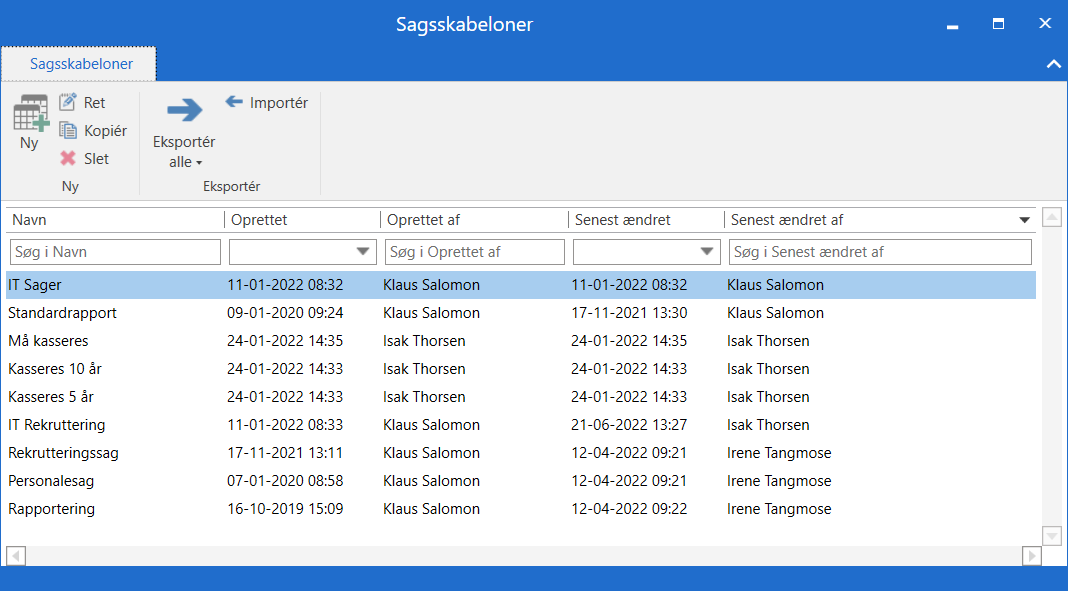
Task: Sort by the Navn column header
Action: point(115,220)
